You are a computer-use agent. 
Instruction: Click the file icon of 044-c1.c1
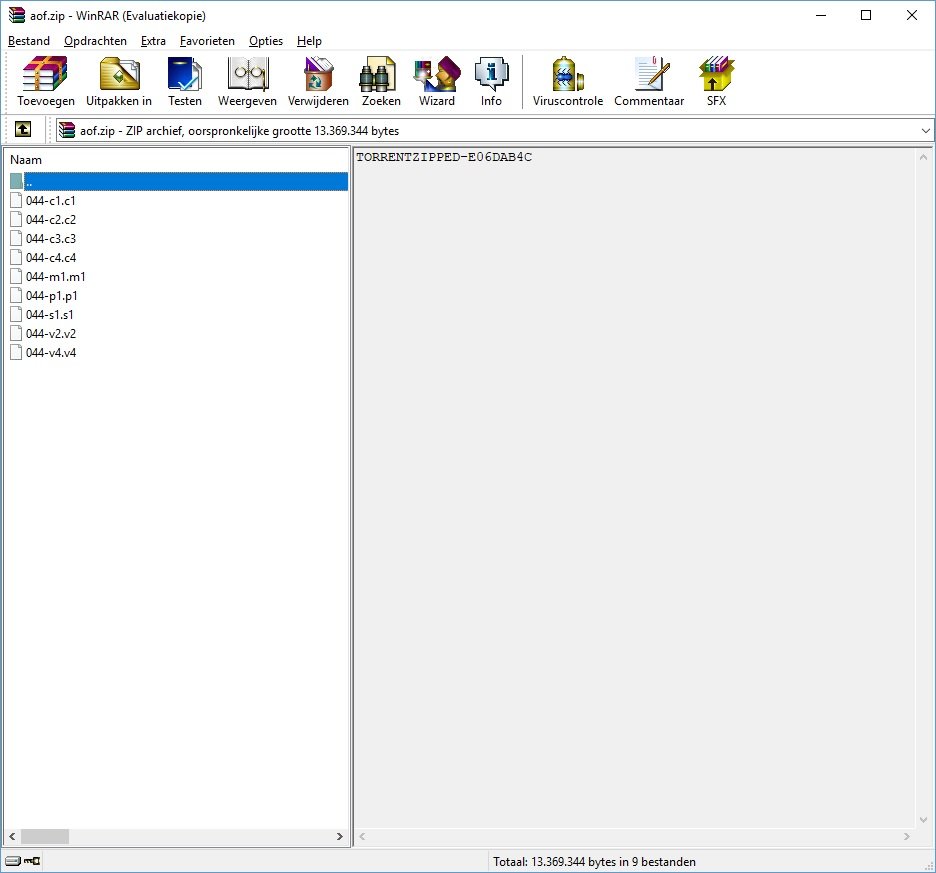click(x=16, y=200)
